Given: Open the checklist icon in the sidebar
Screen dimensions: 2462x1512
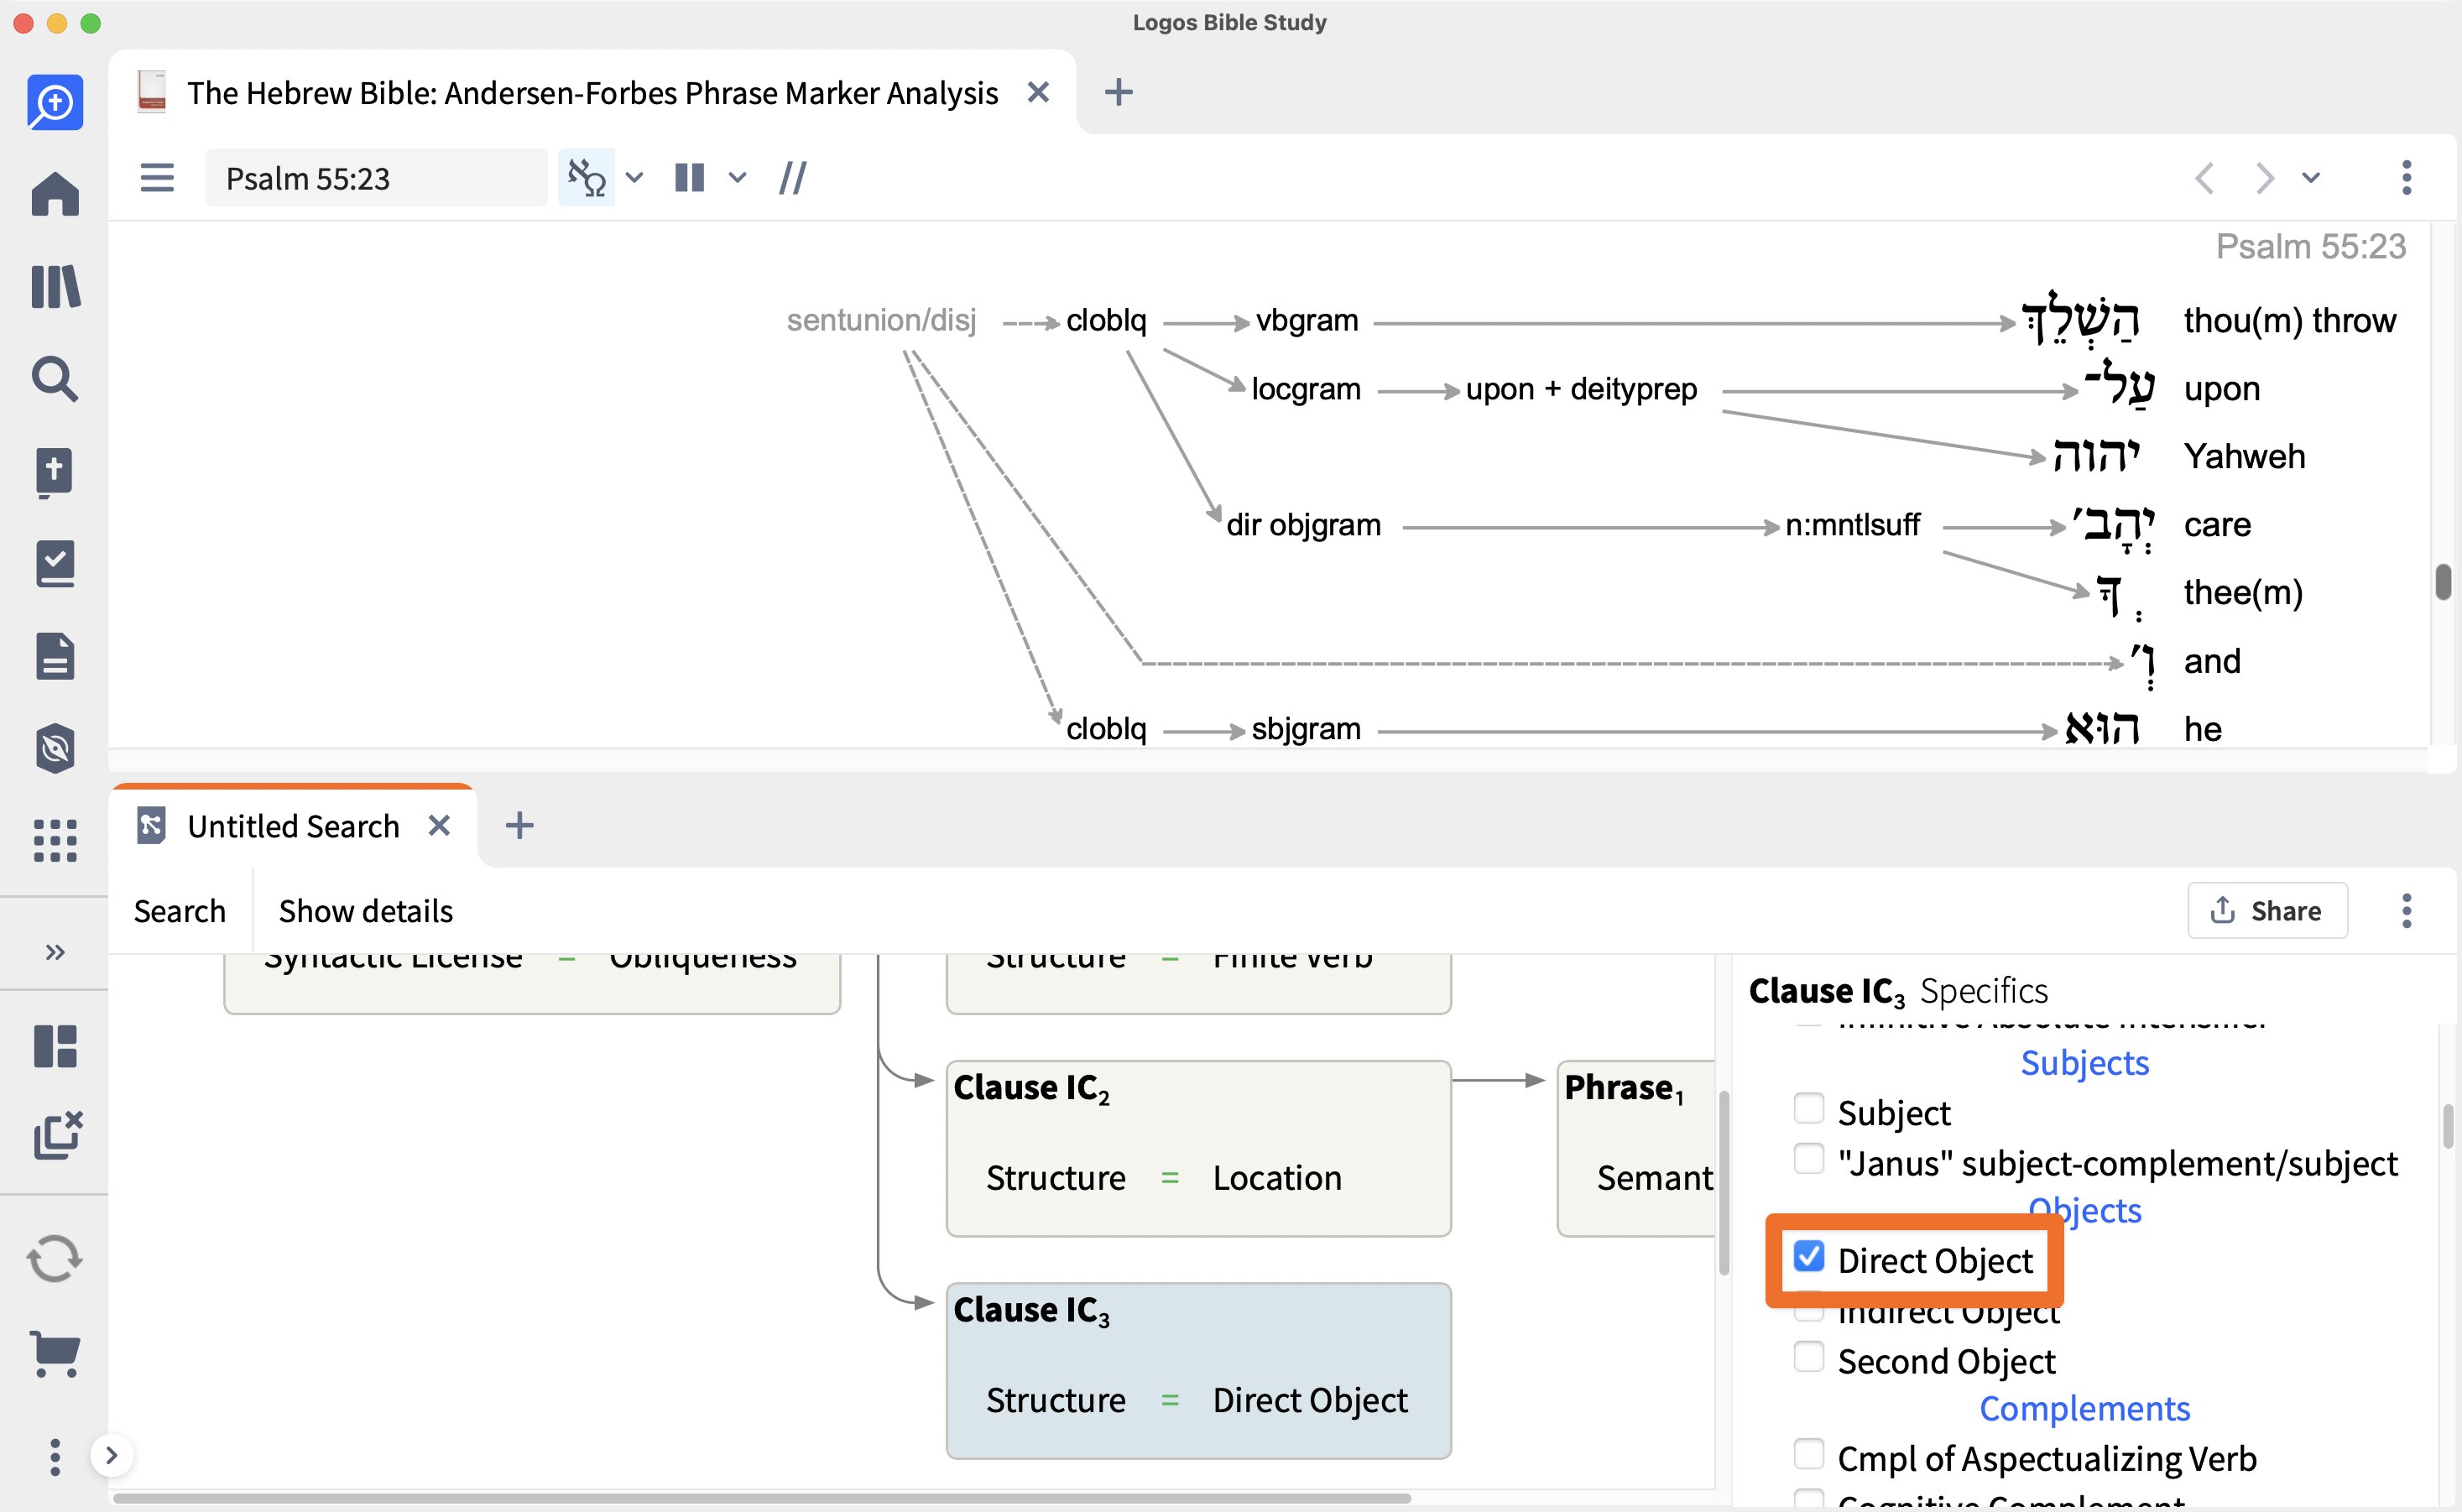Looking at the screenshot, I should (x=55, y=564).
